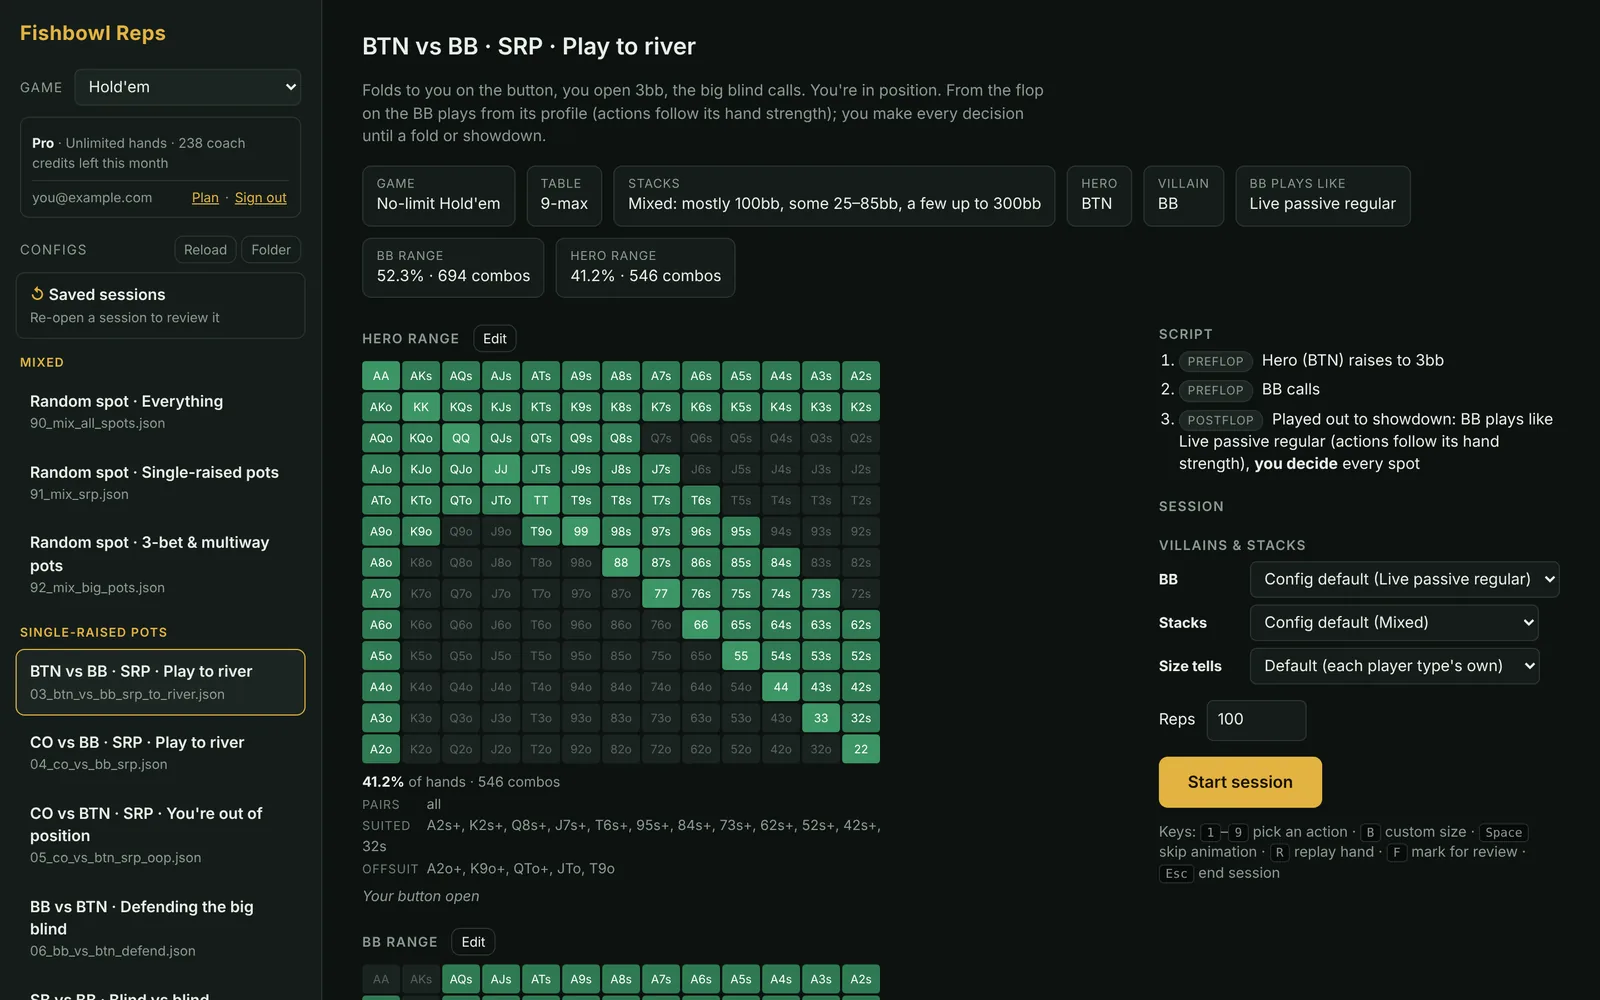Click the 'No-limit Hold'em' game chip

[438, 196]
